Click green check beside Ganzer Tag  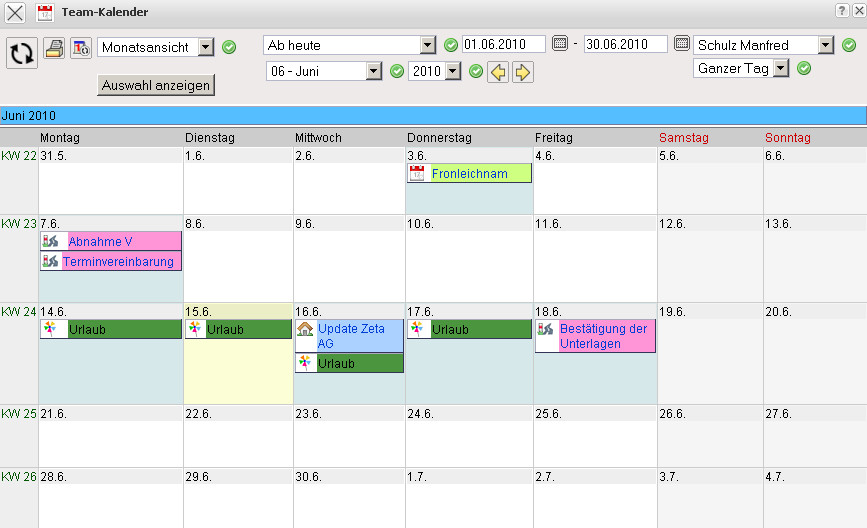[804, 68]
